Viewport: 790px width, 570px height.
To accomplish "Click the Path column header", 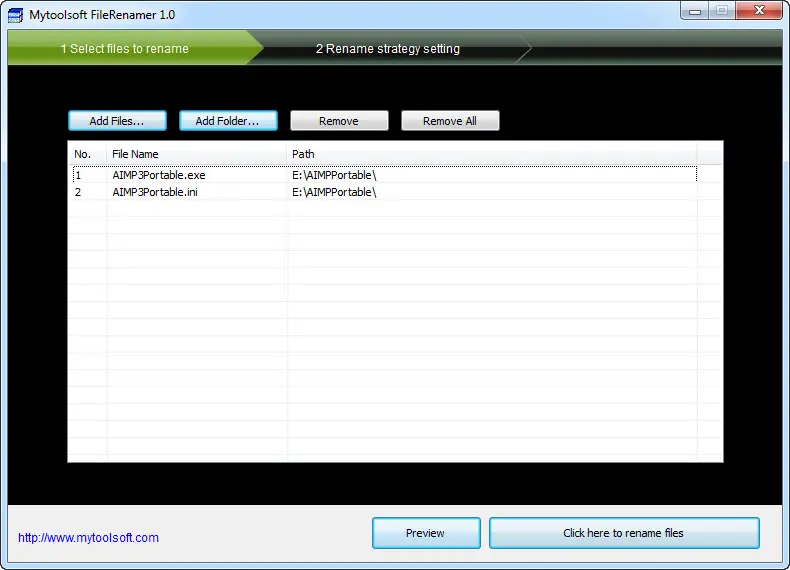I will pos(492,154).
